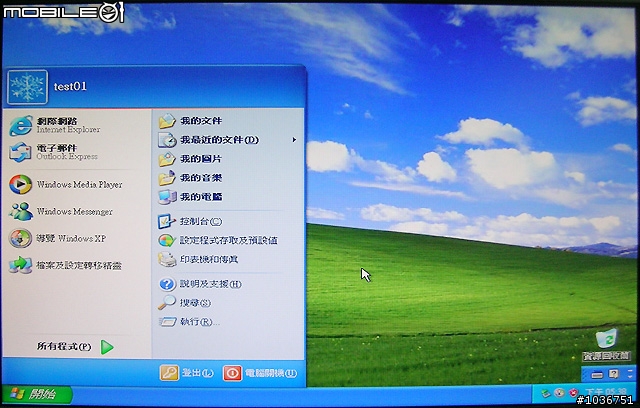Click the taskbar clock 下午 05:38

pos(605,392)
